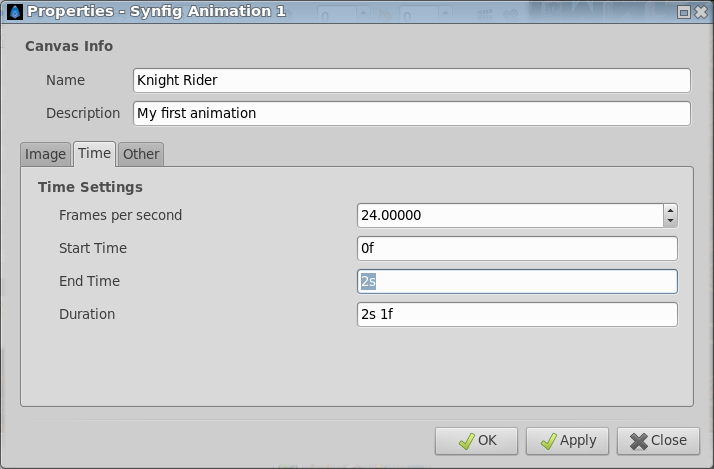This screenshot has width=714, height=469.
Task: Click into the Description text field
Action: 412,113
